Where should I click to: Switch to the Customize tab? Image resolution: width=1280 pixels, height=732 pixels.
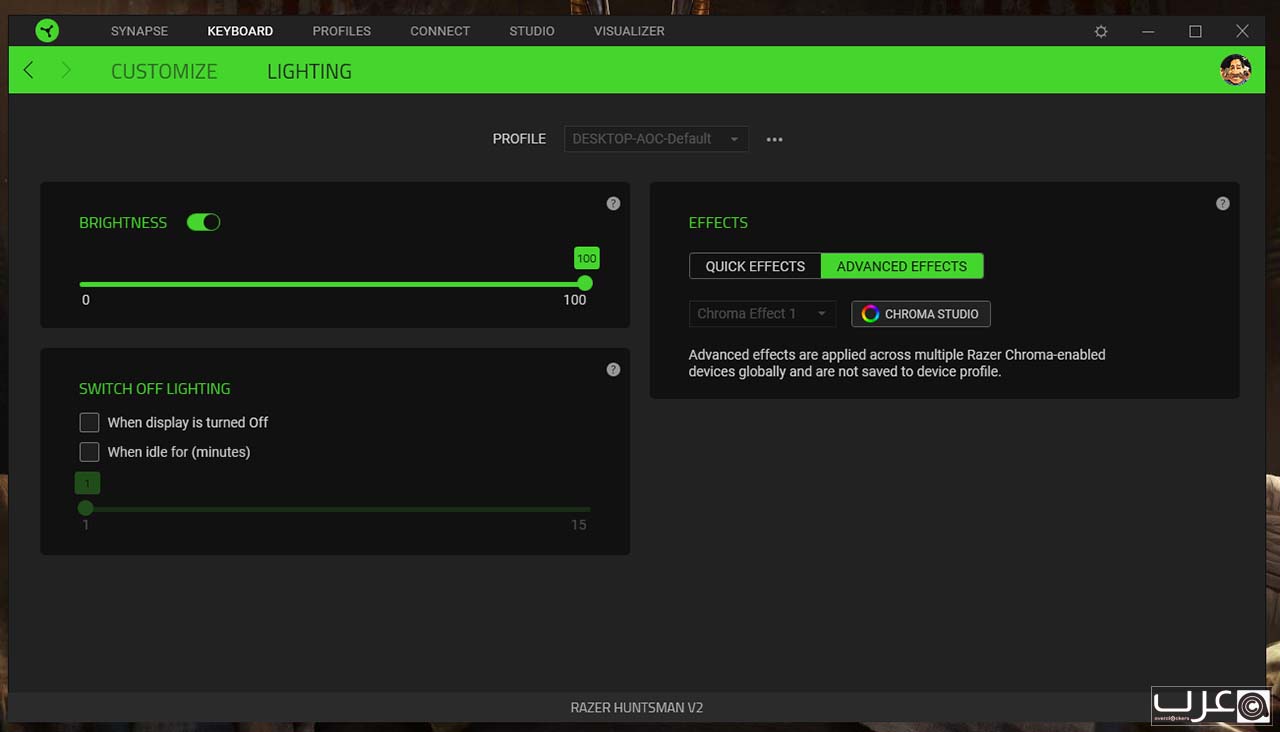pyautogui.click(x=164, y=72)
